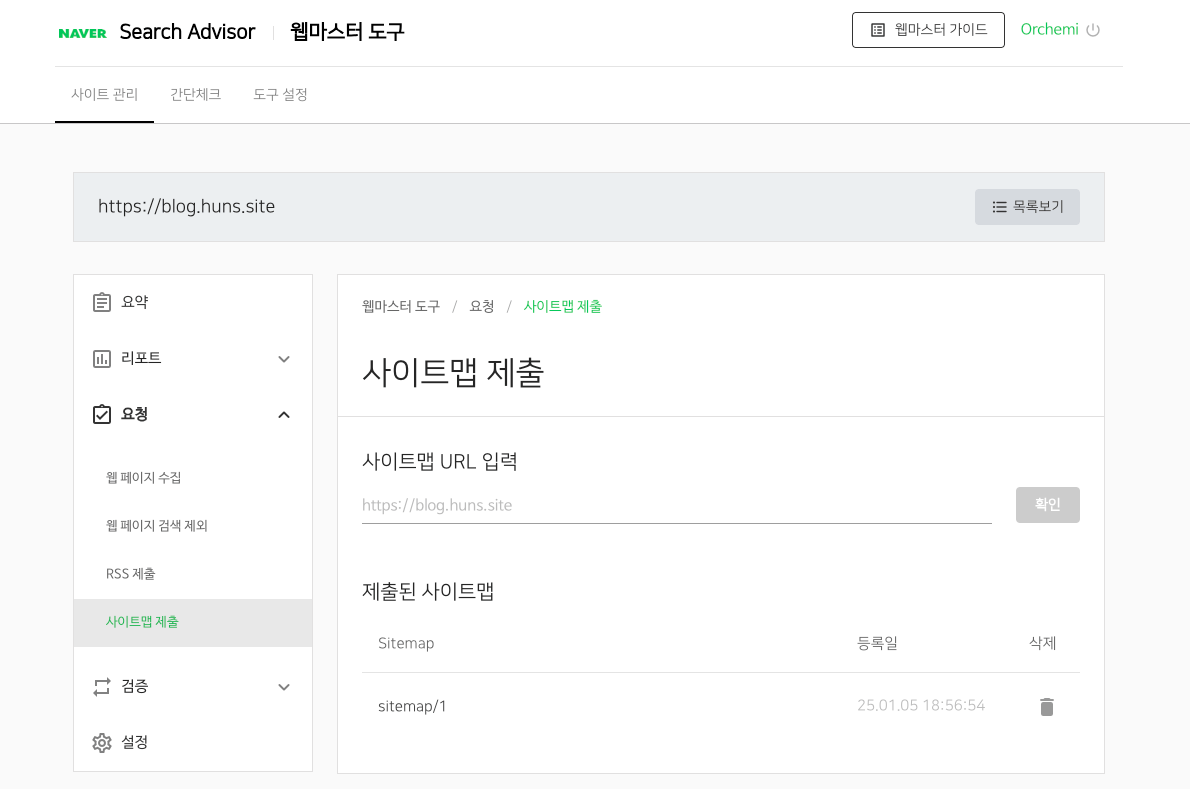Click the 목록보기 button

1028,207
